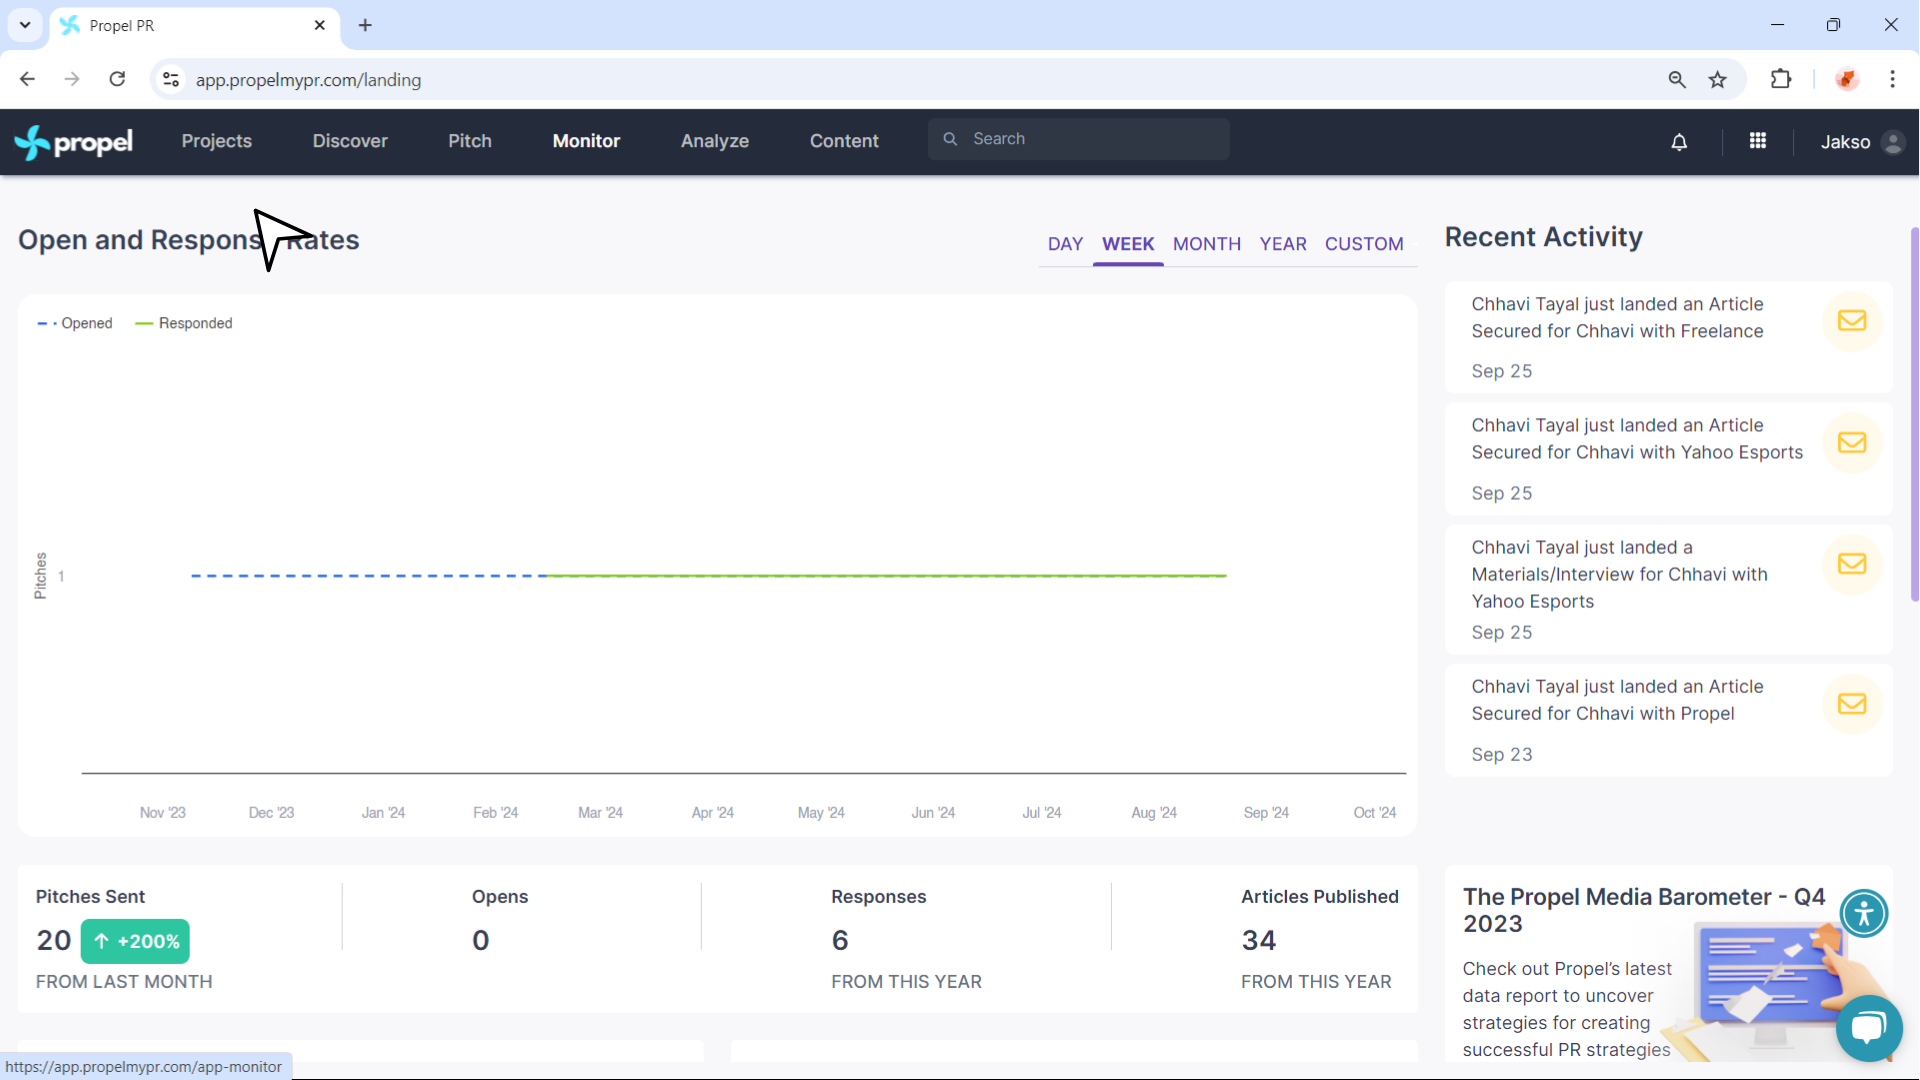
Task: Click the blue dashed Opened line
Action: click(x=368, y=576)
